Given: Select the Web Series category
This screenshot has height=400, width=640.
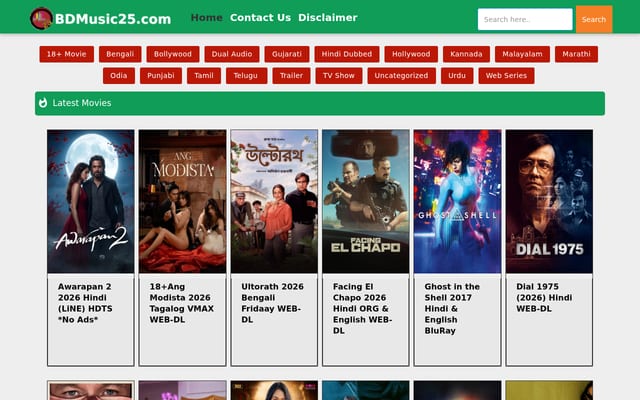Looking at the screenshot, I should [506, 76].
